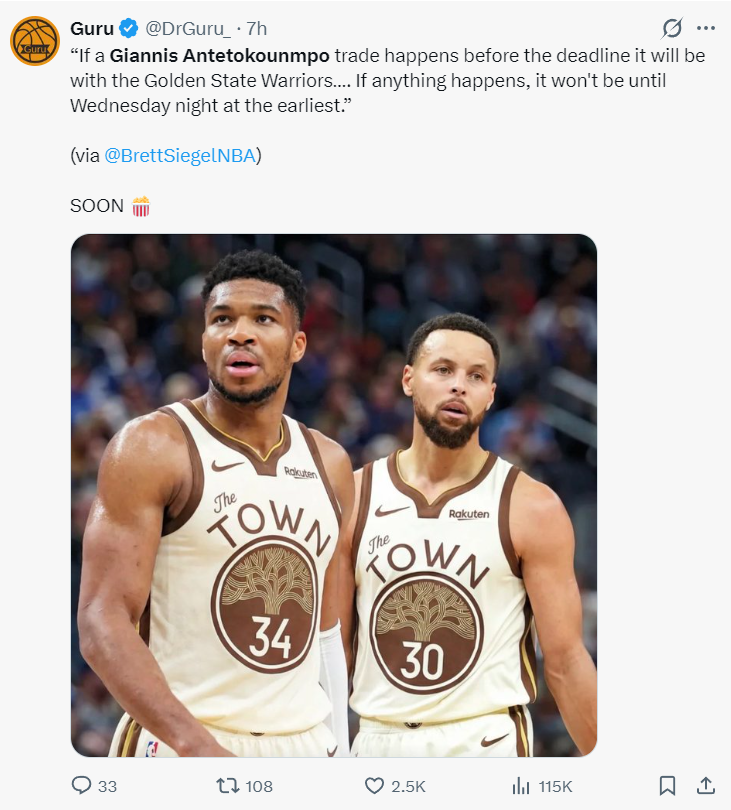Like the post with the heart icon
The height and width of the screenshot is (810, 731).
point(374,786)
